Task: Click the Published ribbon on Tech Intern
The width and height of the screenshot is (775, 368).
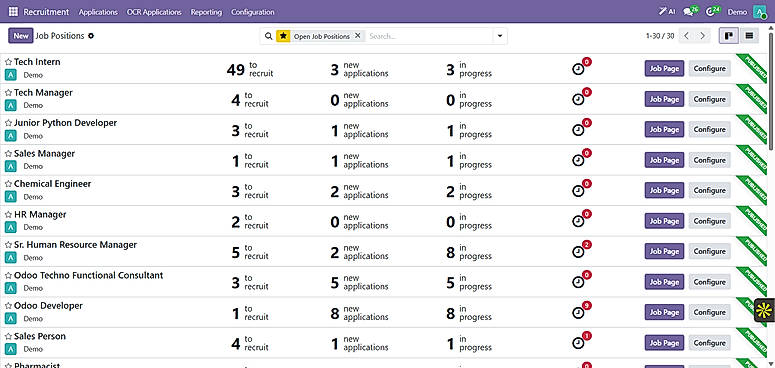Action: pyautogui.click(x=753, y=68)
